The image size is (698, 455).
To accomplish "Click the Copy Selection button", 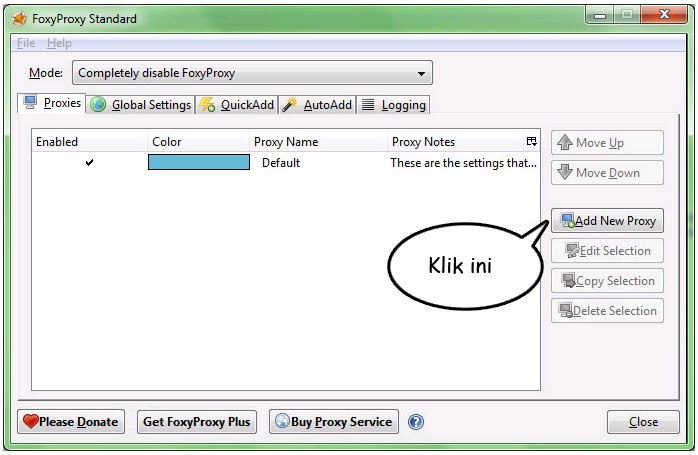I will point(607,280).
